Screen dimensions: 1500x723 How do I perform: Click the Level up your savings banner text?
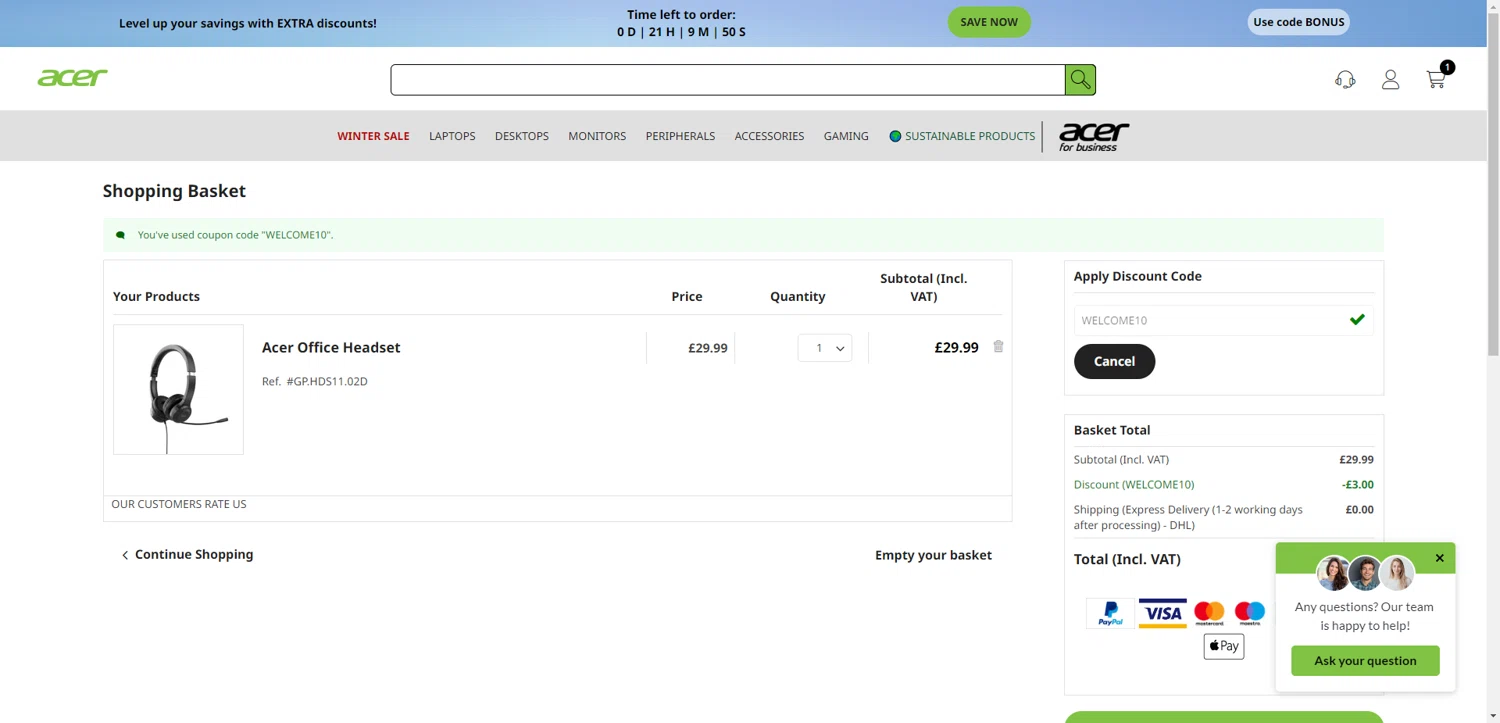coord(248,23)
